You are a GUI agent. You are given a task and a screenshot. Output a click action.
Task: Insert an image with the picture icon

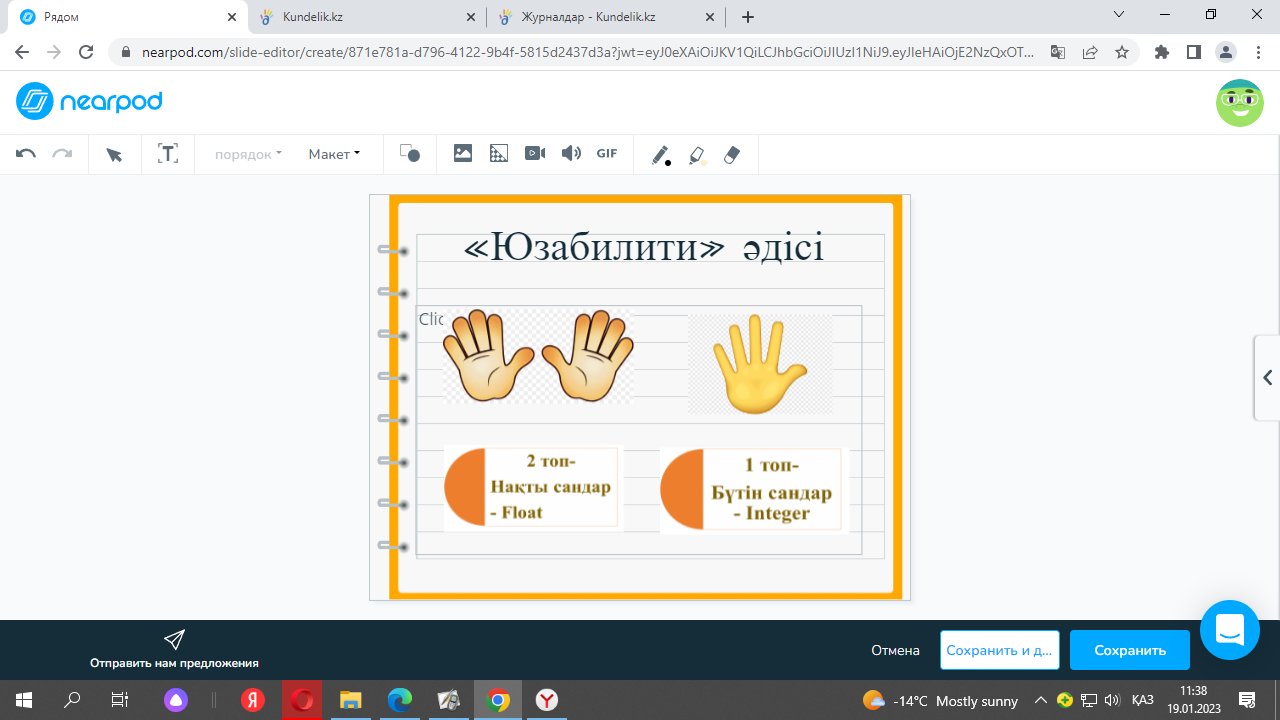click(463, 153)
